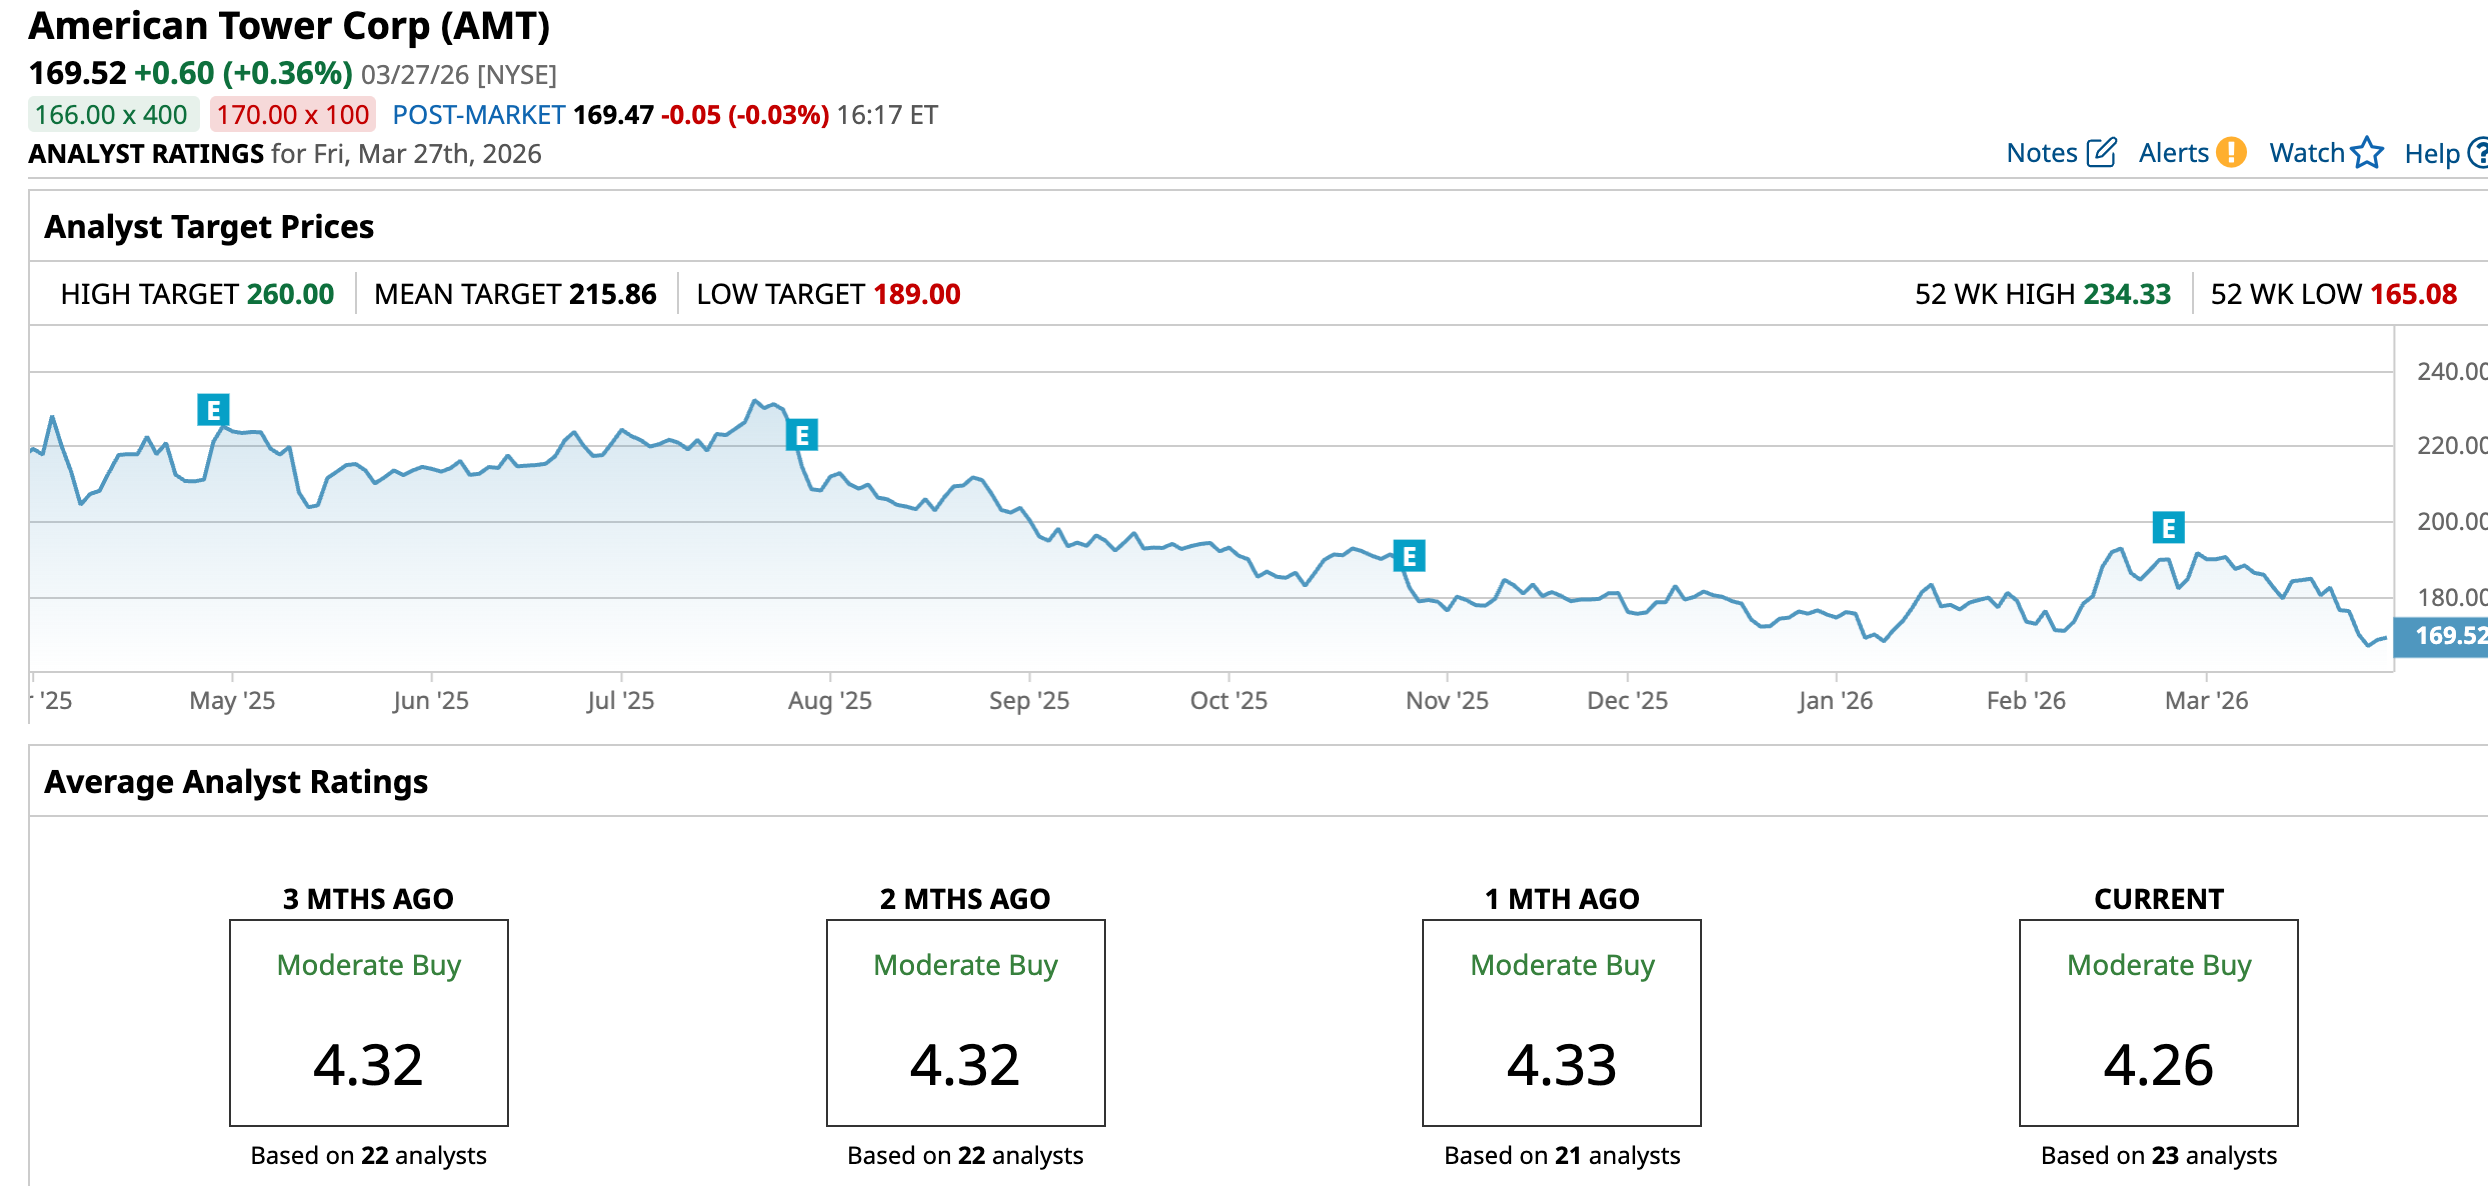Image resolution: width=2488 pixels, height=1186 pixels.
Task: Click the Watch star icon
Action: (x=2367, y=152)
